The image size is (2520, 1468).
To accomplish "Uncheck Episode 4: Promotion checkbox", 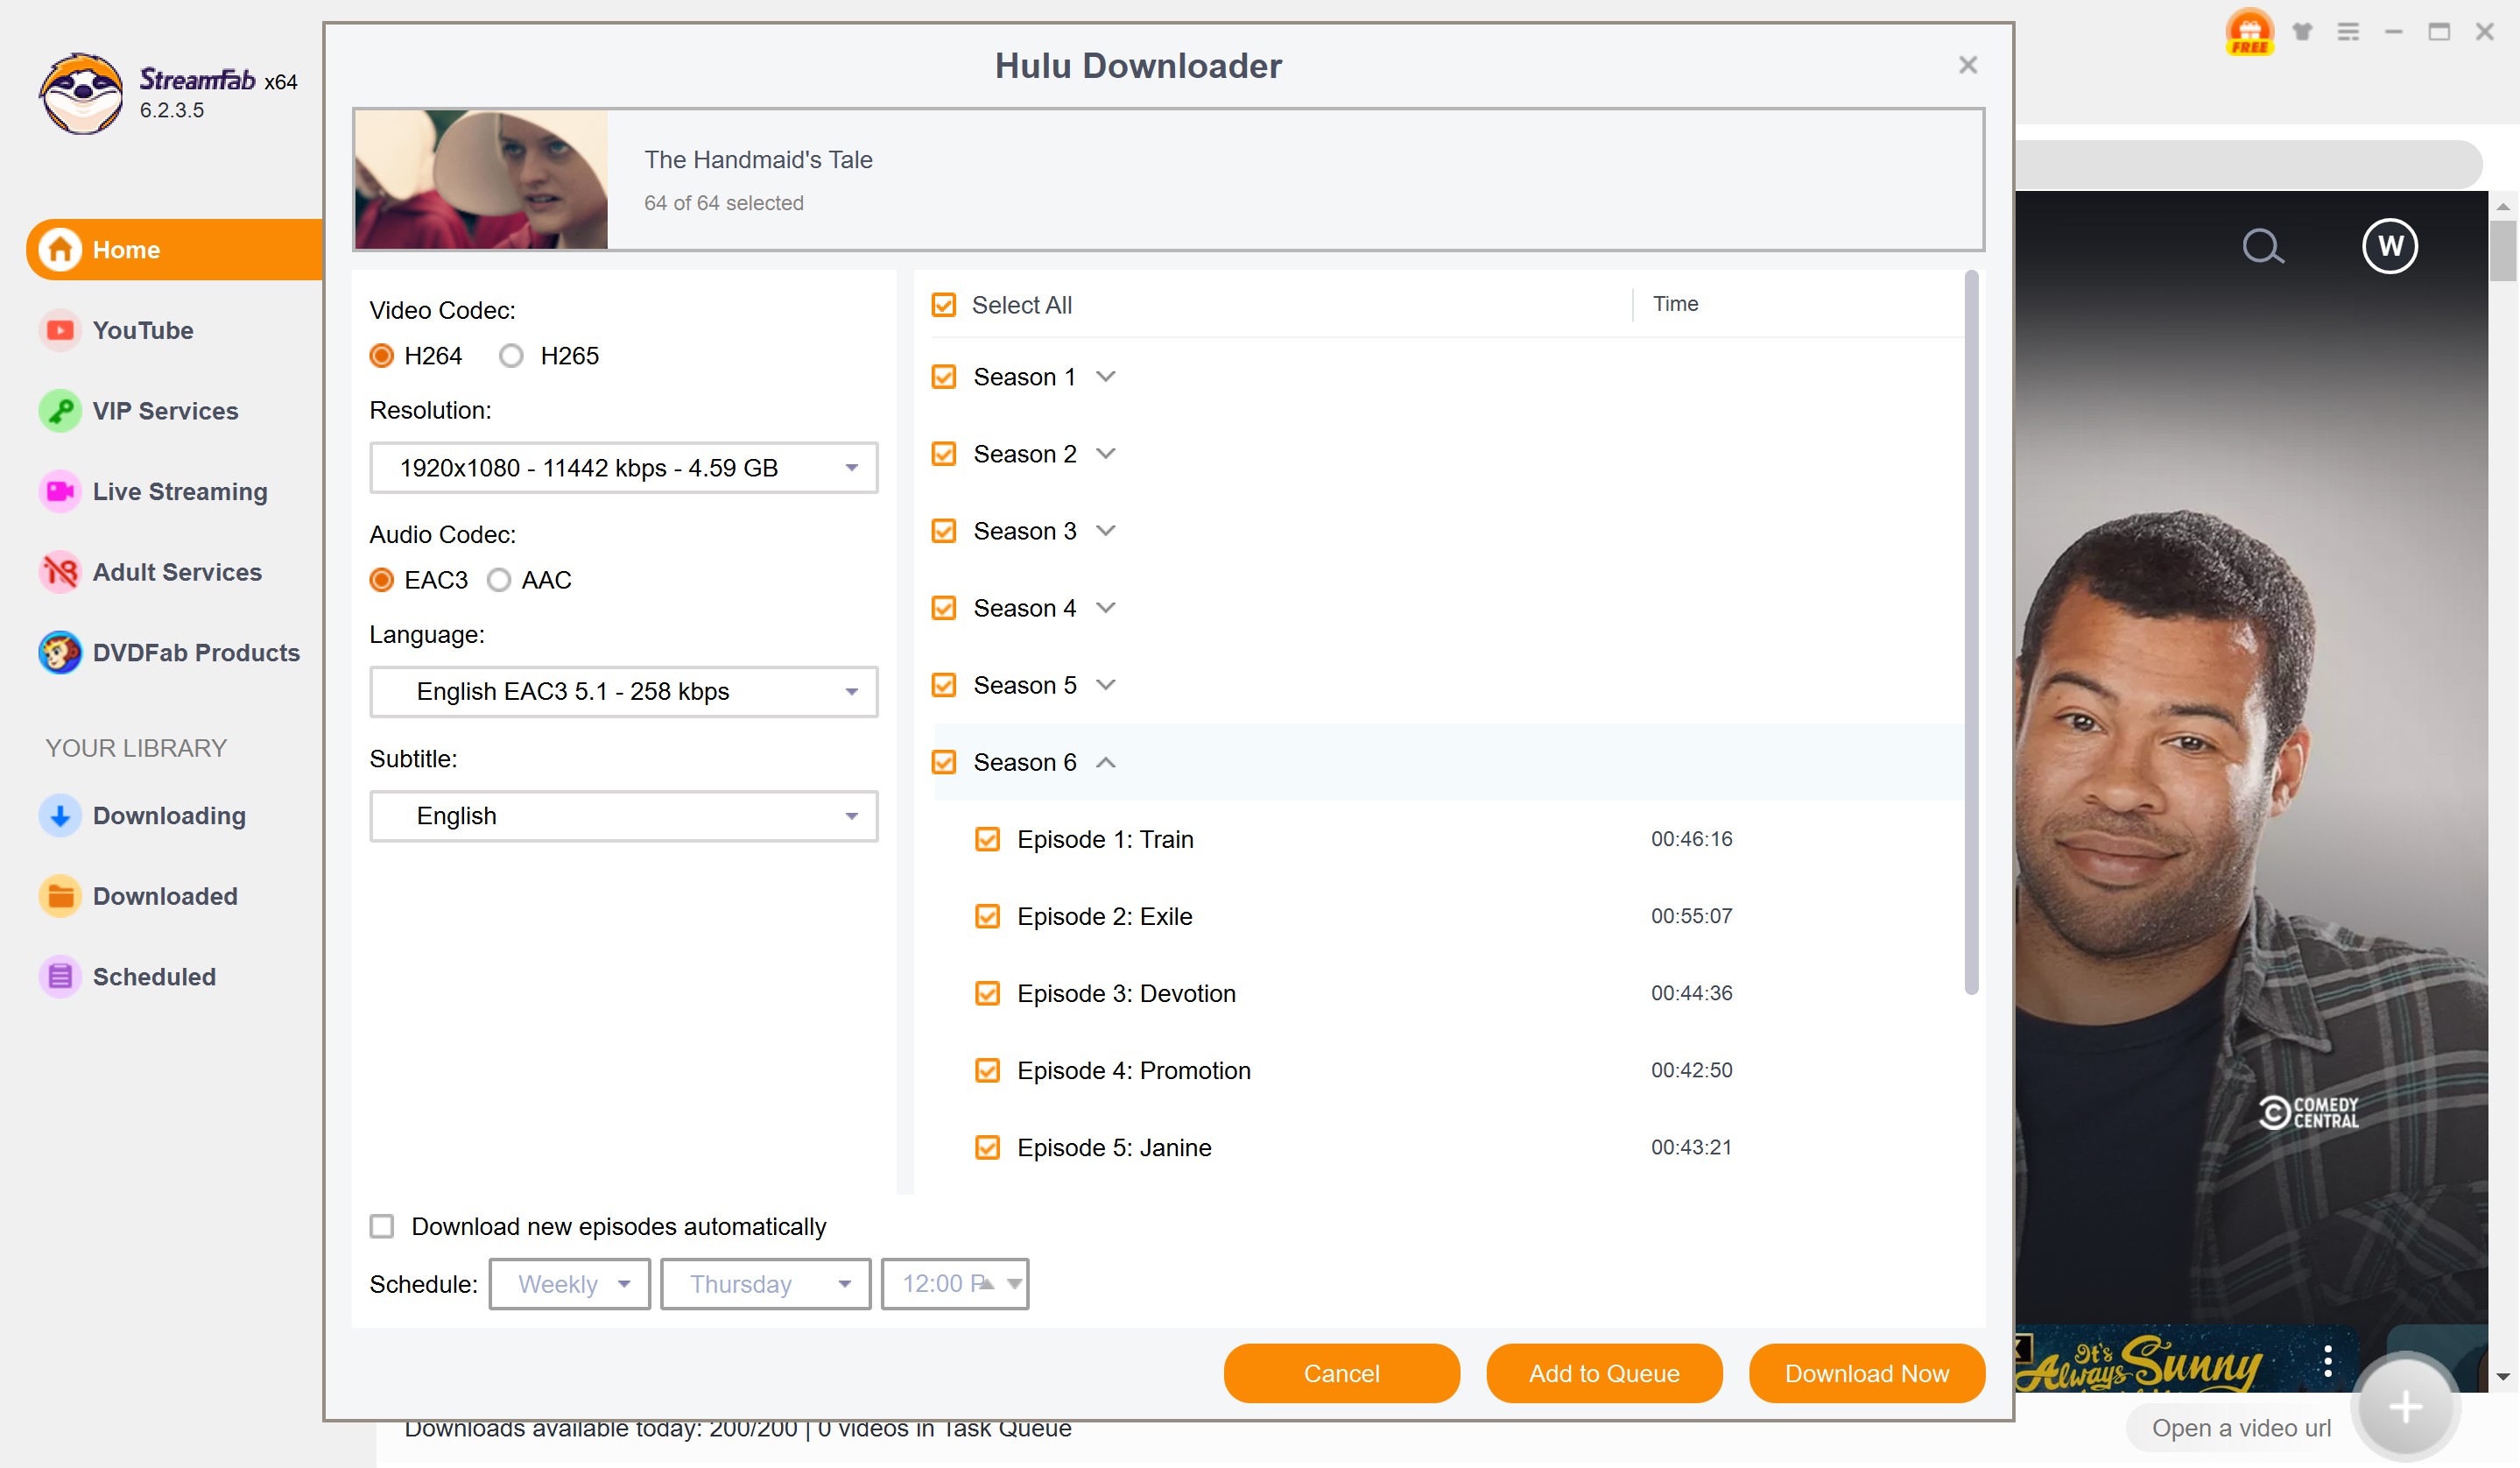I will tap(987, 1070).
